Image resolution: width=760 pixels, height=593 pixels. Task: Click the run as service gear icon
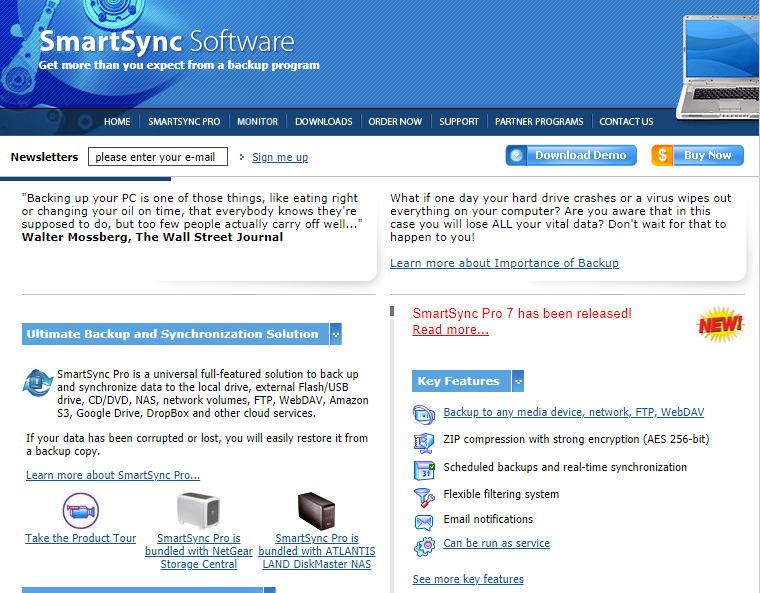(425, 546)
